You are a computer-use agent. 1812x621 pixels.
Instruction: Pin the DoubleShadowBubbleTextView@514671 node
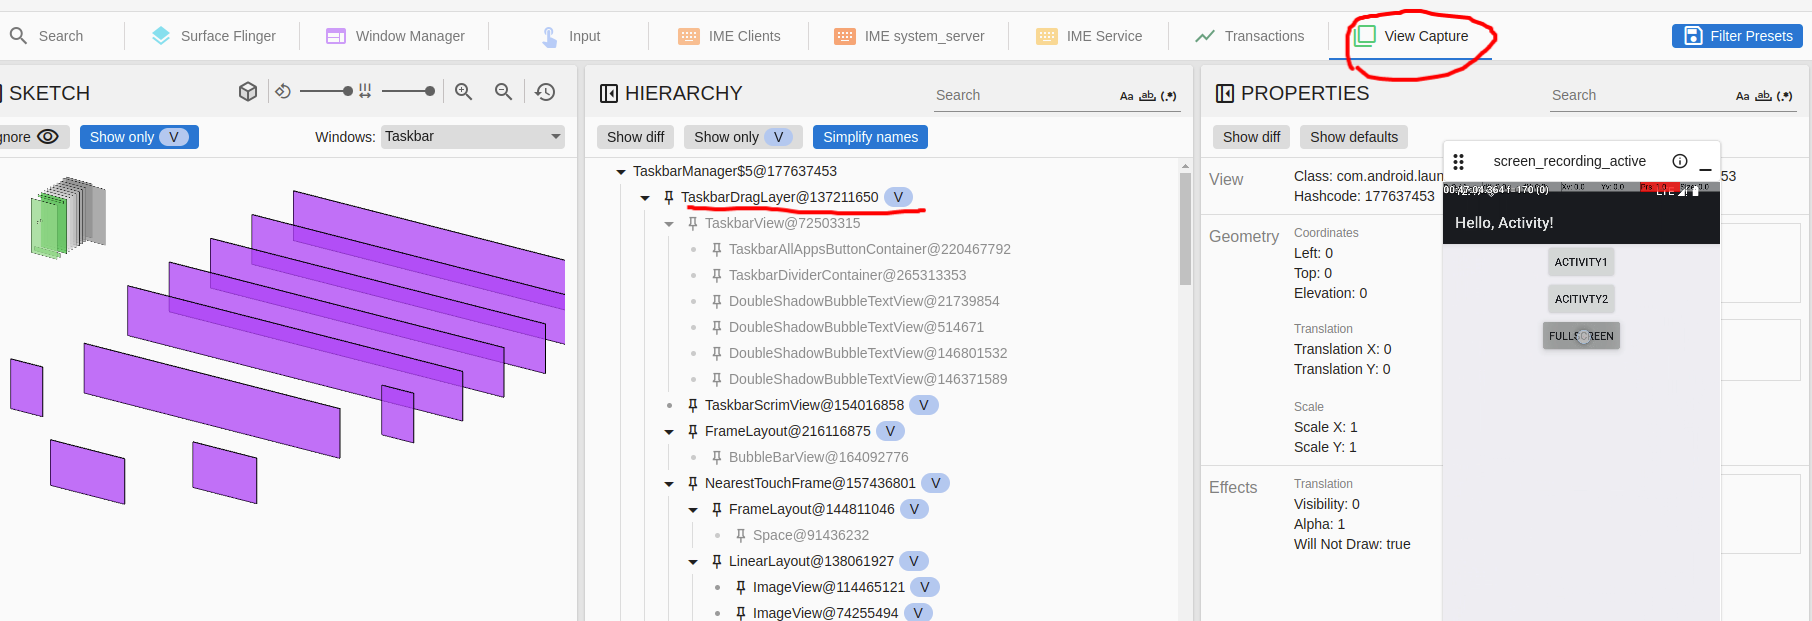point(717,327)
